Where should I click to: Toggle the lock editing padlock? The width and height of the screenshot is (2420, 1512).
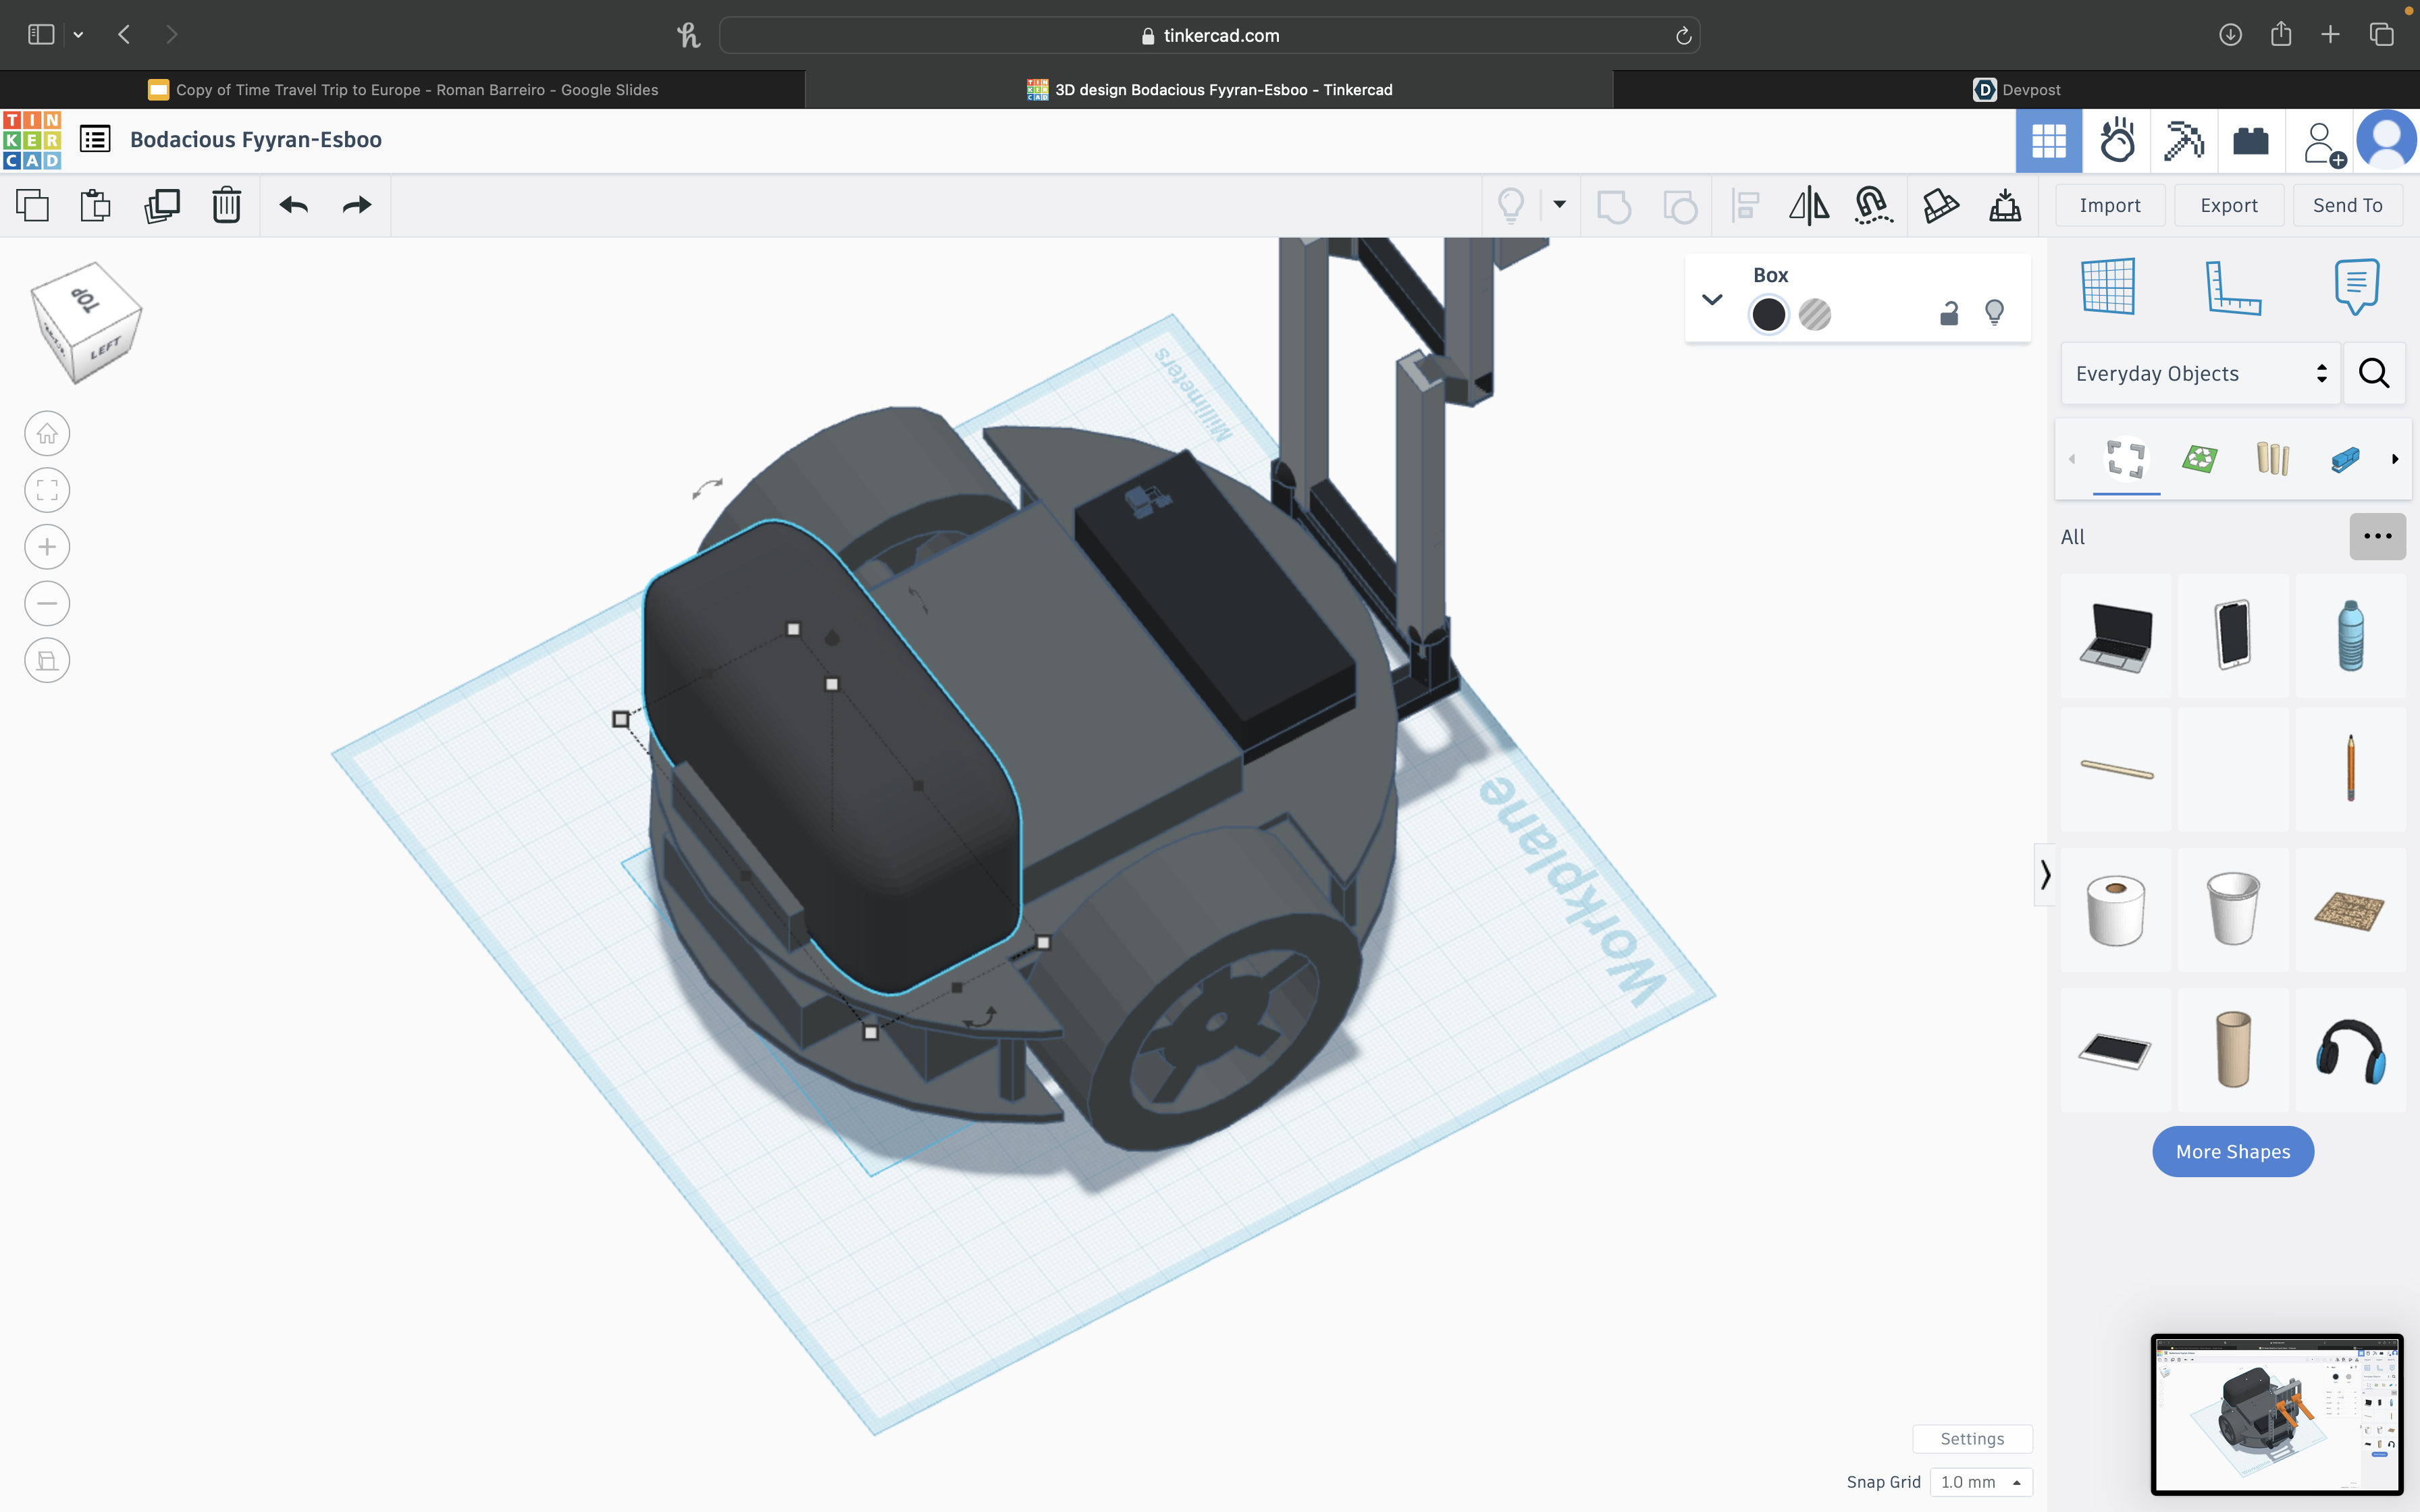pos(1948,314)
